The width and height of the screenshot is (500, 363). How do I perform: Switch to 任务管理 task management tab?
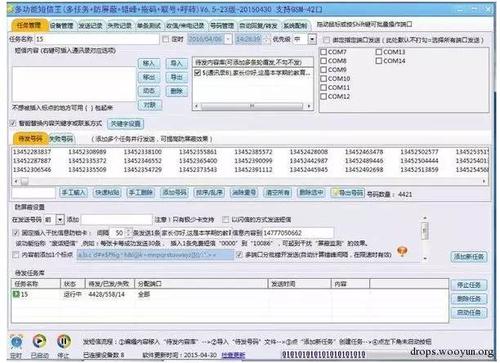(x=29, y=25)
